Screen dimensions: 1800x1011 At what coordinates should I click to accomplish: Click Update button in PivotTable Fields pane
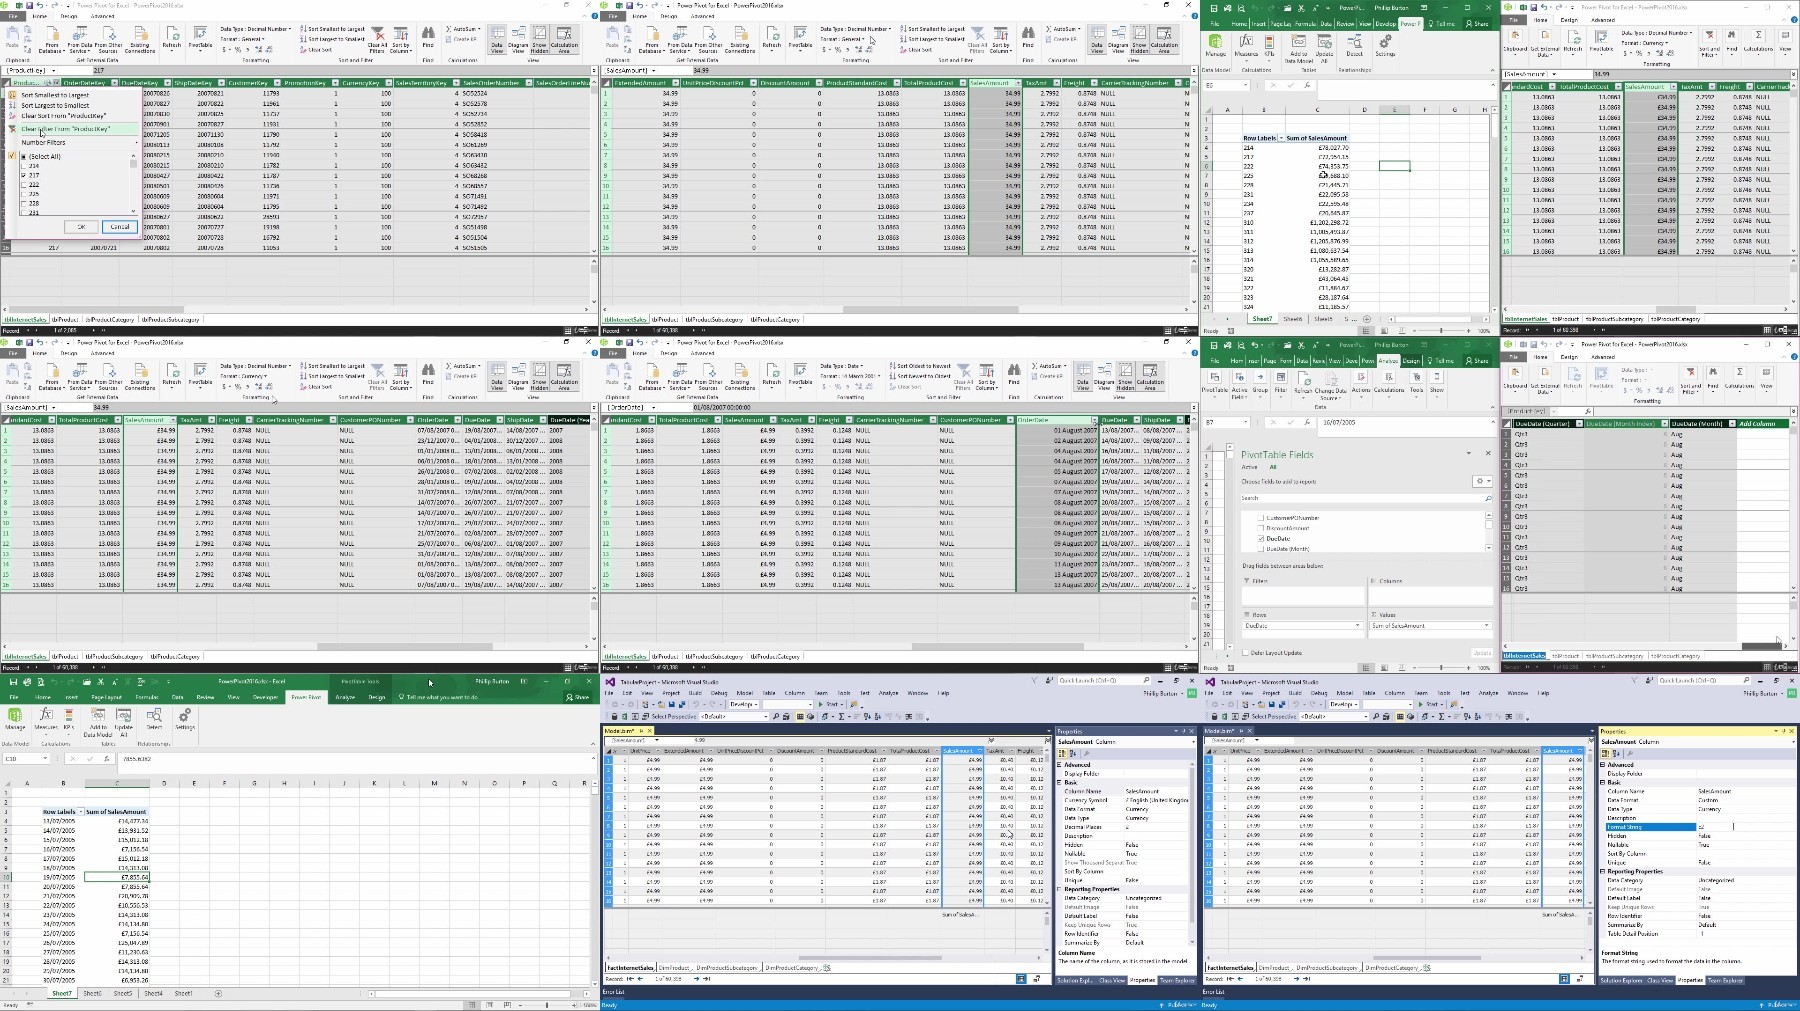(x=1482, y=653)
